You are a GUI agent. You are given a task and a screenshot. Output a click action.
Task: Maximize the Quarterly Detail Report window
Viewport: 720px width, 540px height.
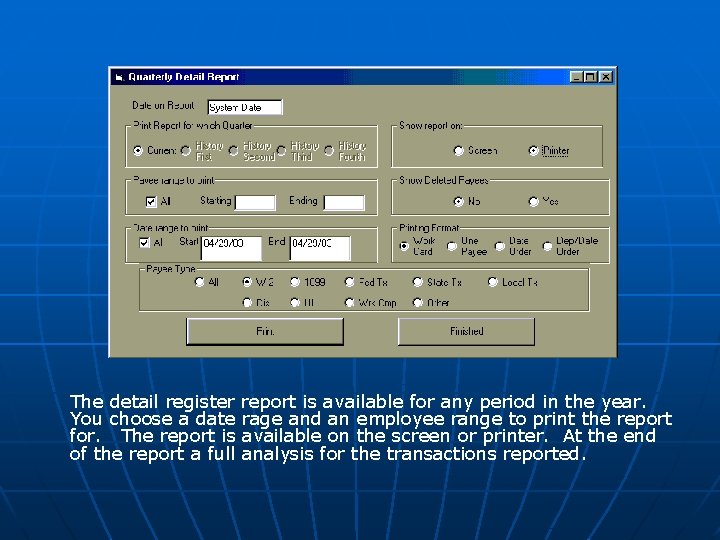(591, 77)
